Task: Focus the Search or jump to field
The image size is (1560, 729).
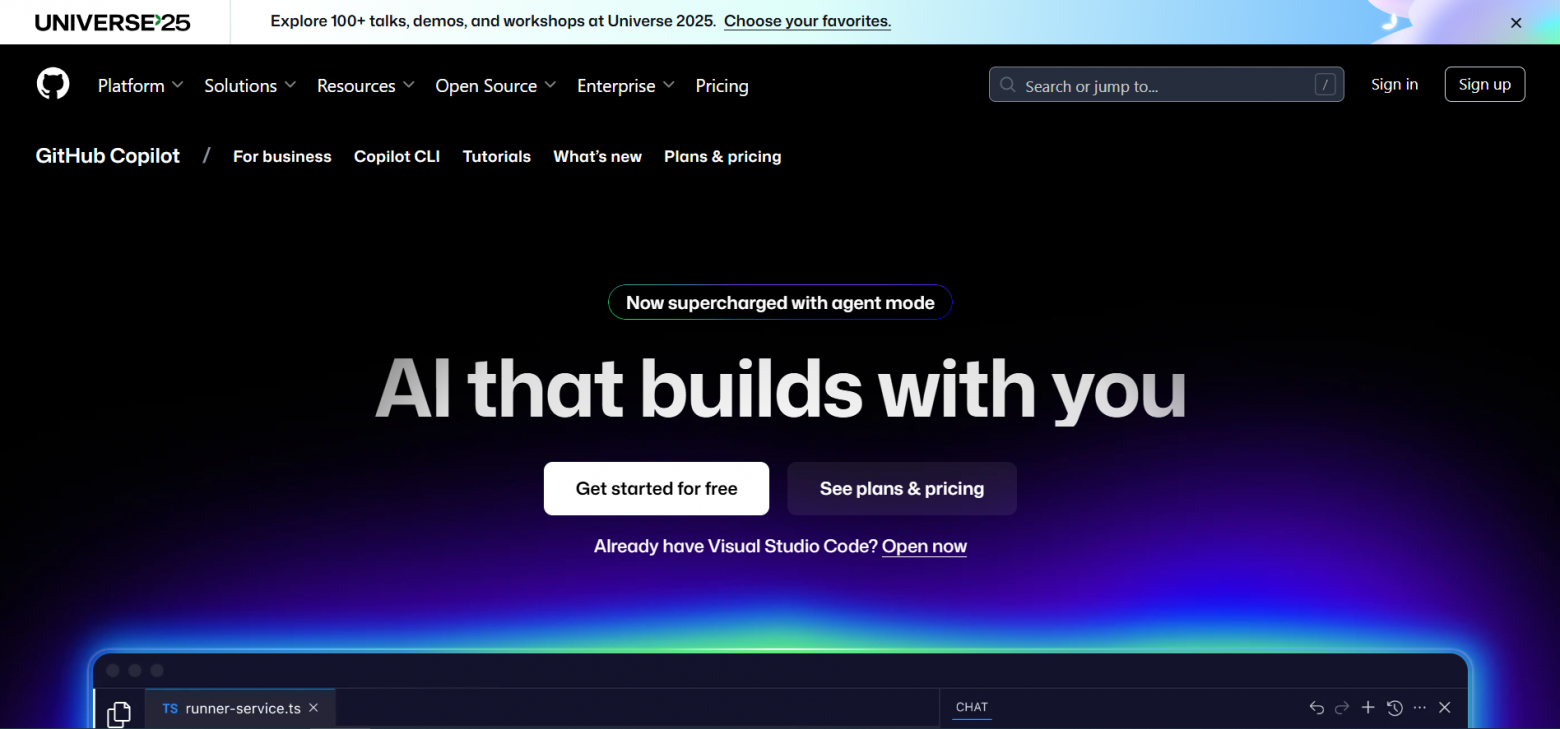Action: click(1166, 85)
